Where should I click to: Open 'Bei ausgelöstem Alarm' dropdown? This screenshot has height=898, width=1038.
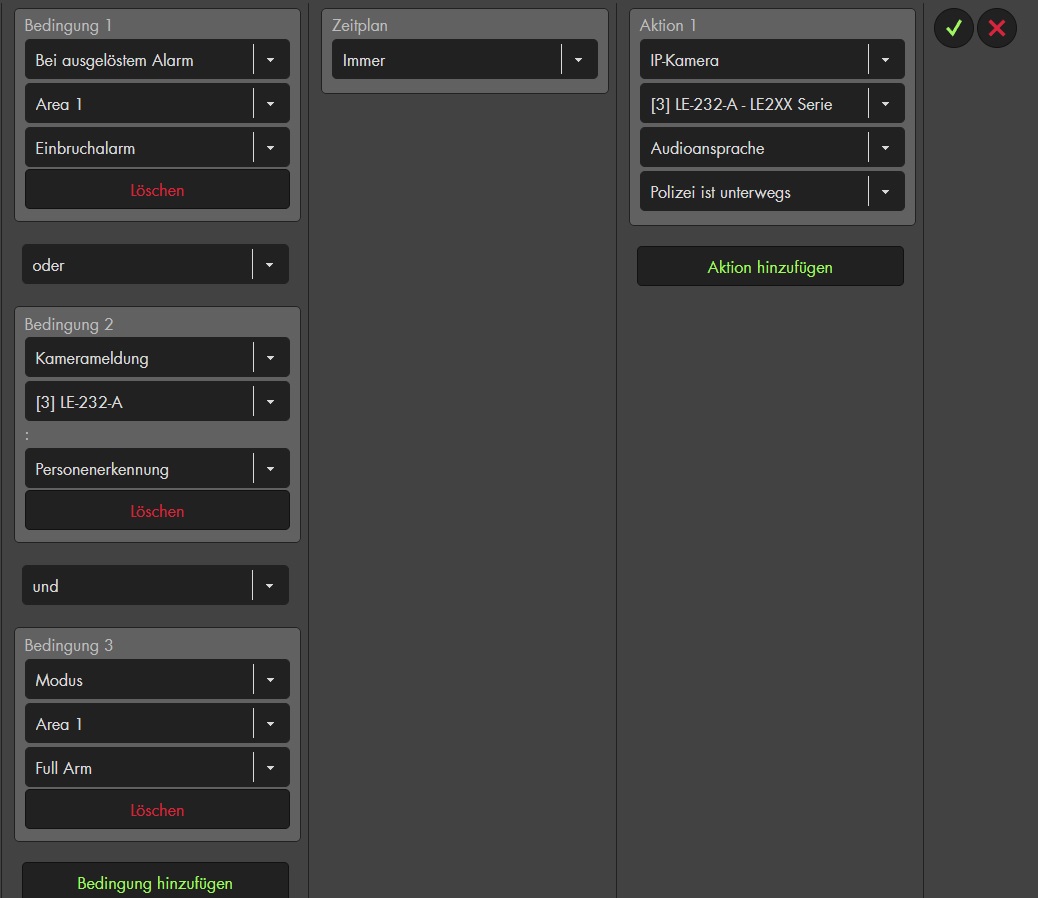click(157, 60)
